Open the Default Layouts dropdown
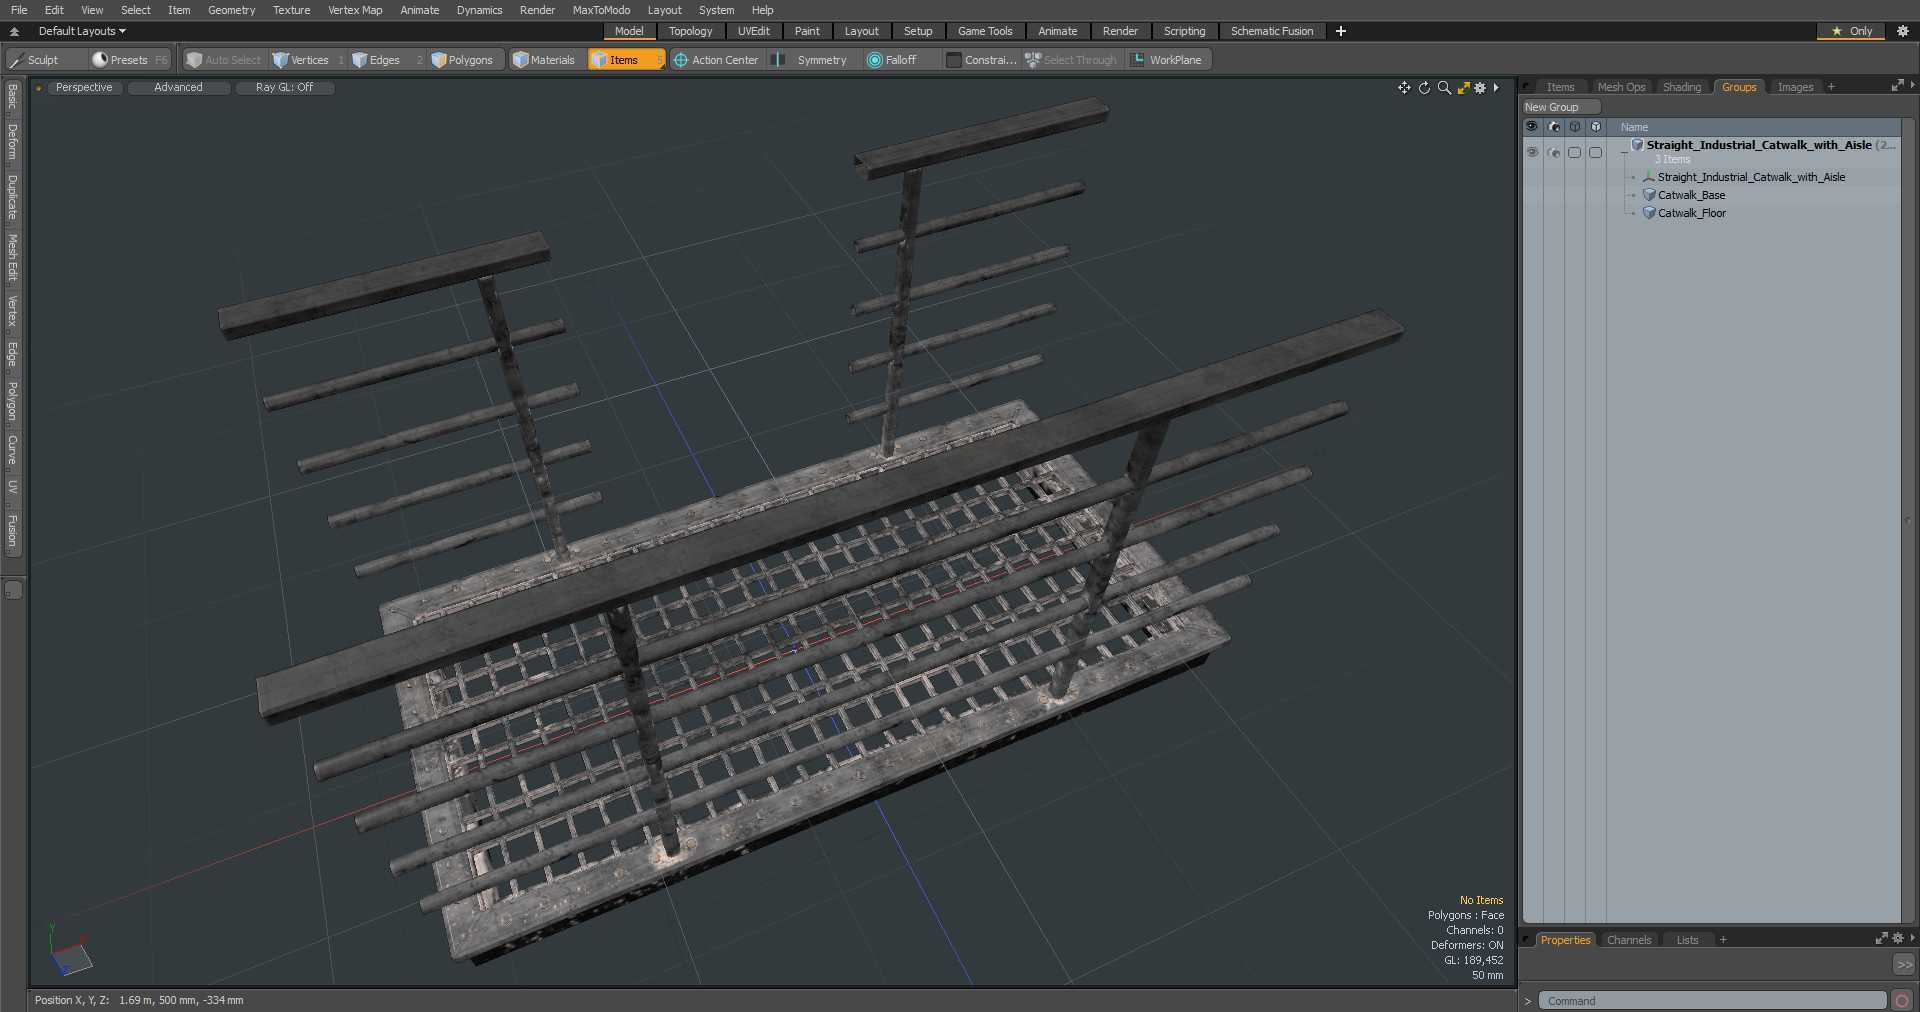The width and height of the screenshot is (1920, 1012). tap(82, 31)
